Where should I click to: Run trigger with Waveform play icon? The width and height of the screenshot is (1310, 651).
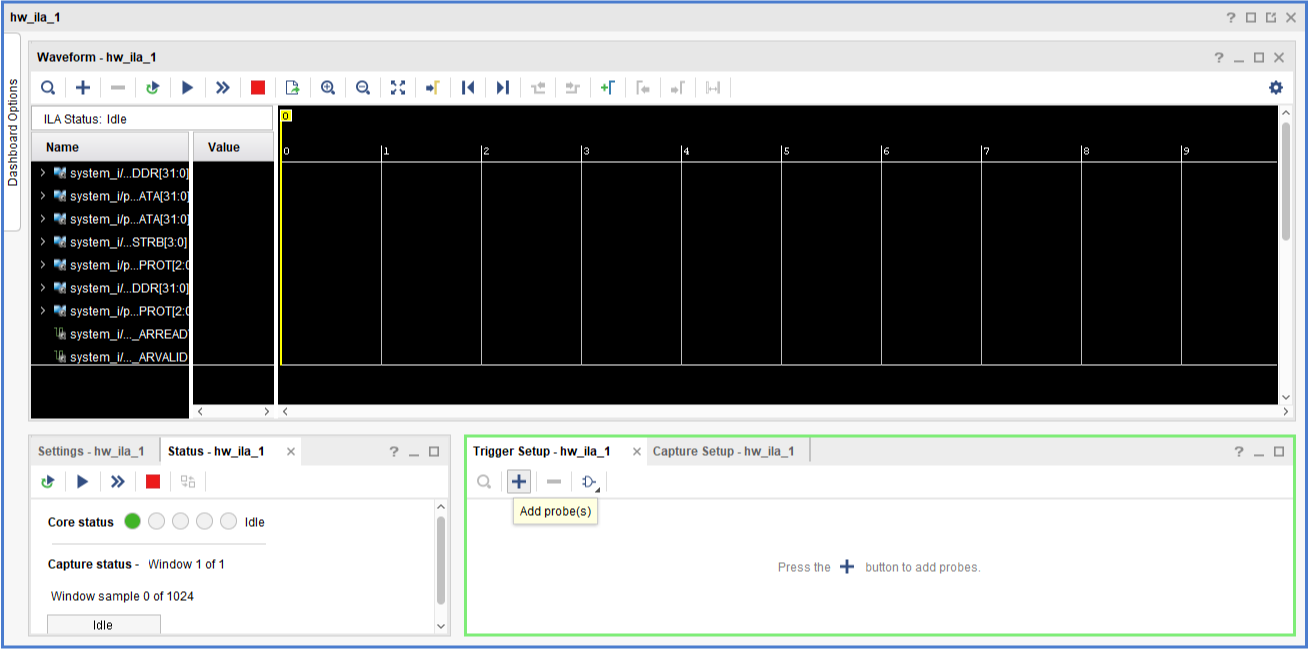(x=187, y=88)
